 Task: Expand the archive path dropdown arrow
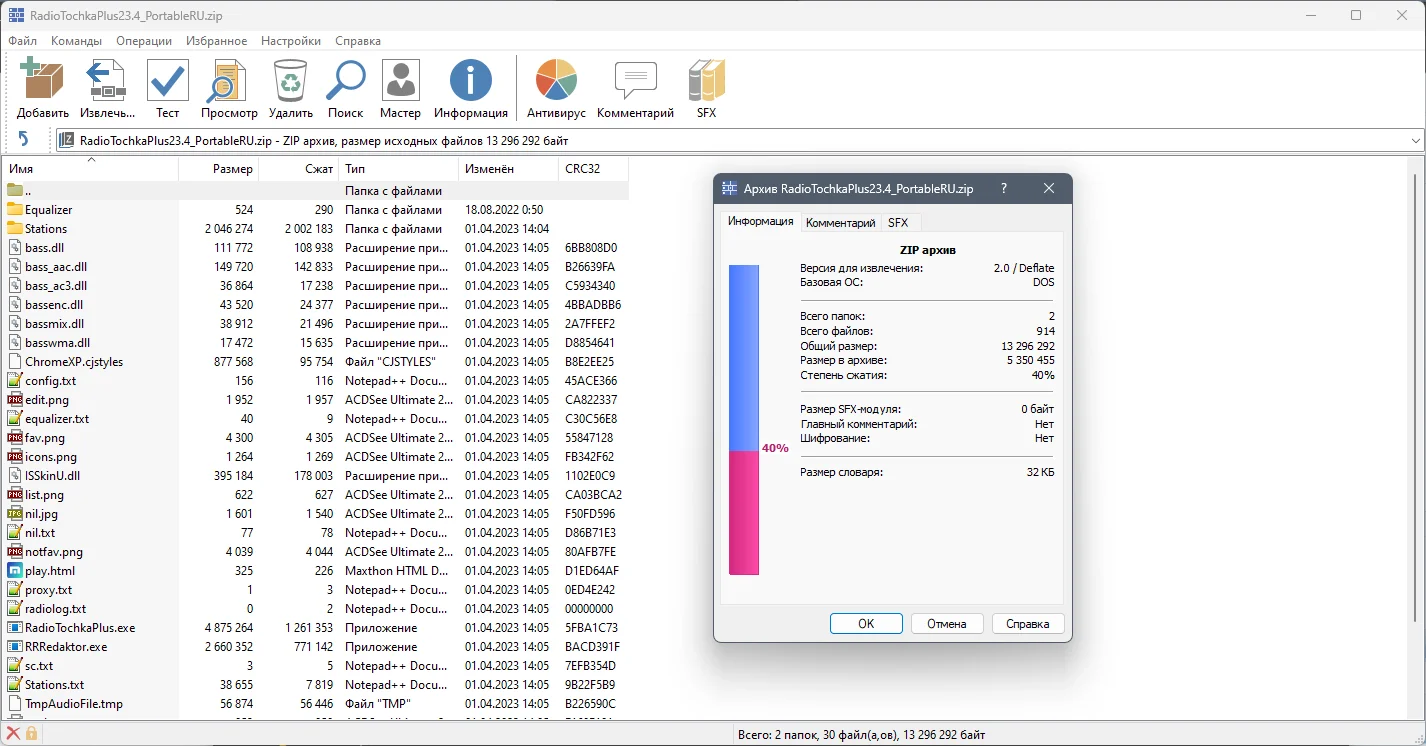coord(1414,141)
